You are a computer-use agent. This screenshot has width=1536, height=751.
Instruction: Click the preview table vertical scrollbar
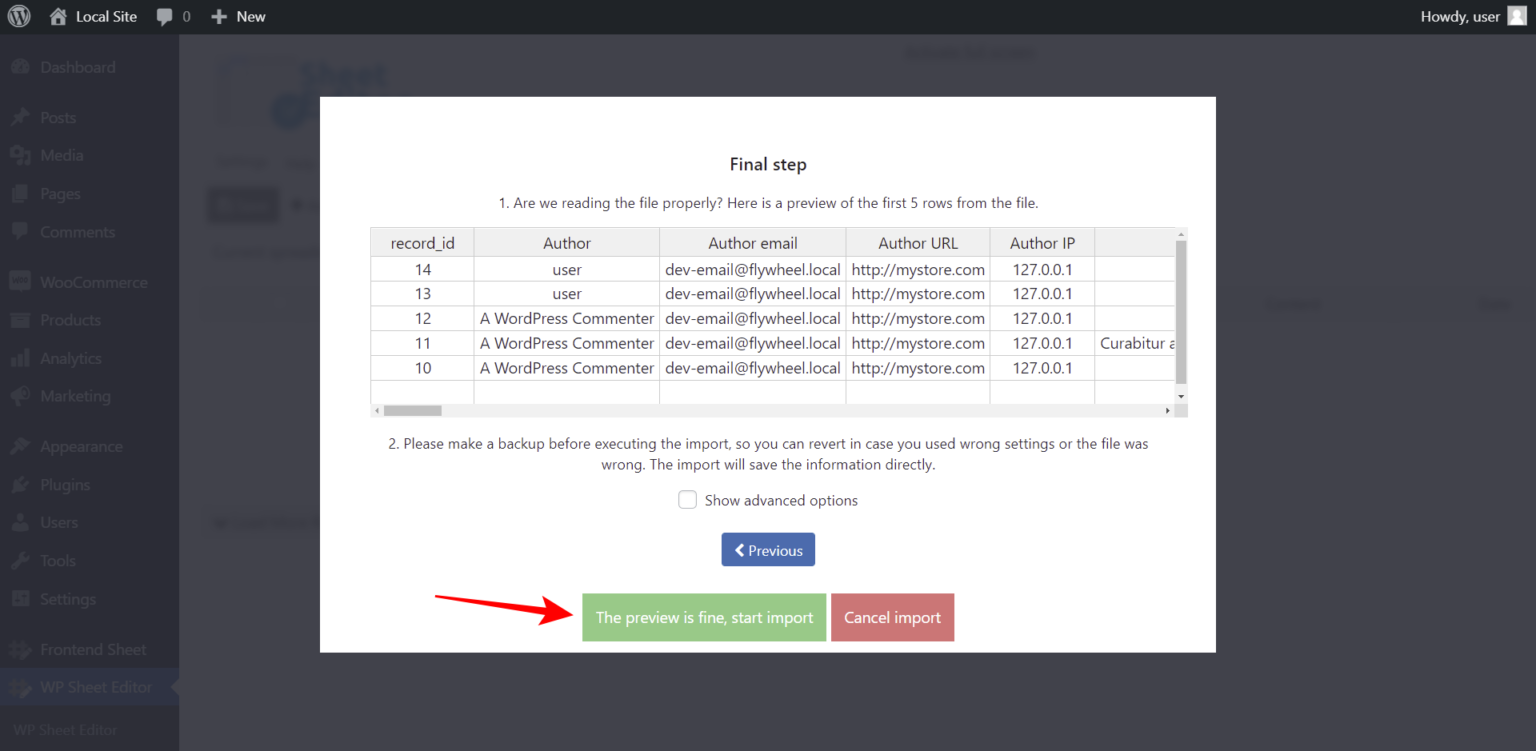[1181, 310]
